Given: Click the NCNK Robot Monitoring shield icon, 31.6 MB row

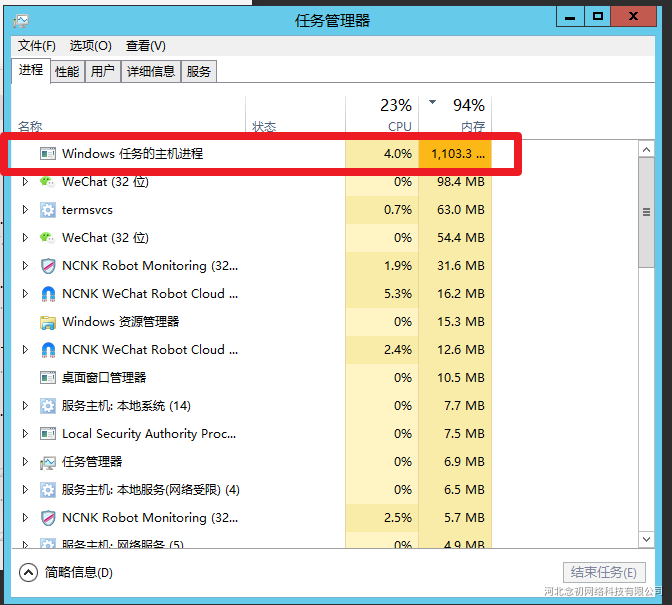Looking at the screenshot, I should 48,266.
